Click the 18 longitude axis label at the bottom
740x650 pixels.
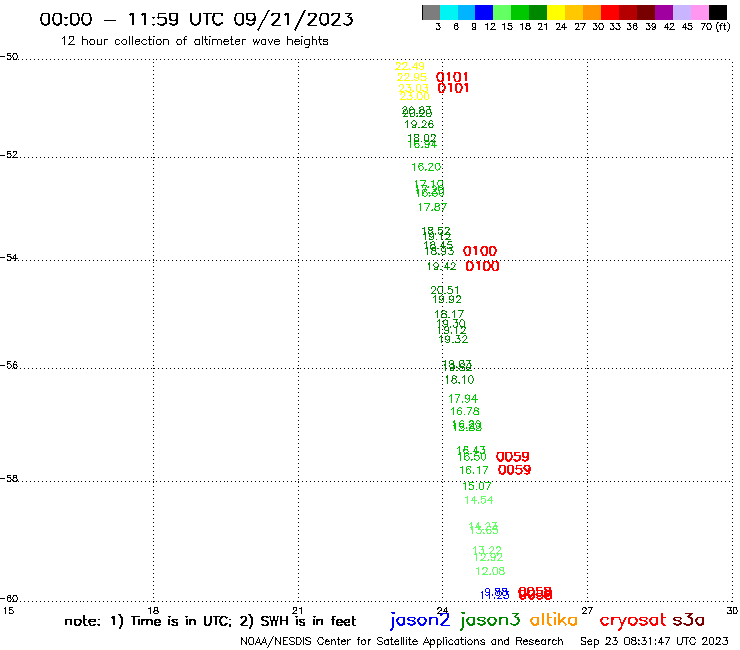point(153,611)
